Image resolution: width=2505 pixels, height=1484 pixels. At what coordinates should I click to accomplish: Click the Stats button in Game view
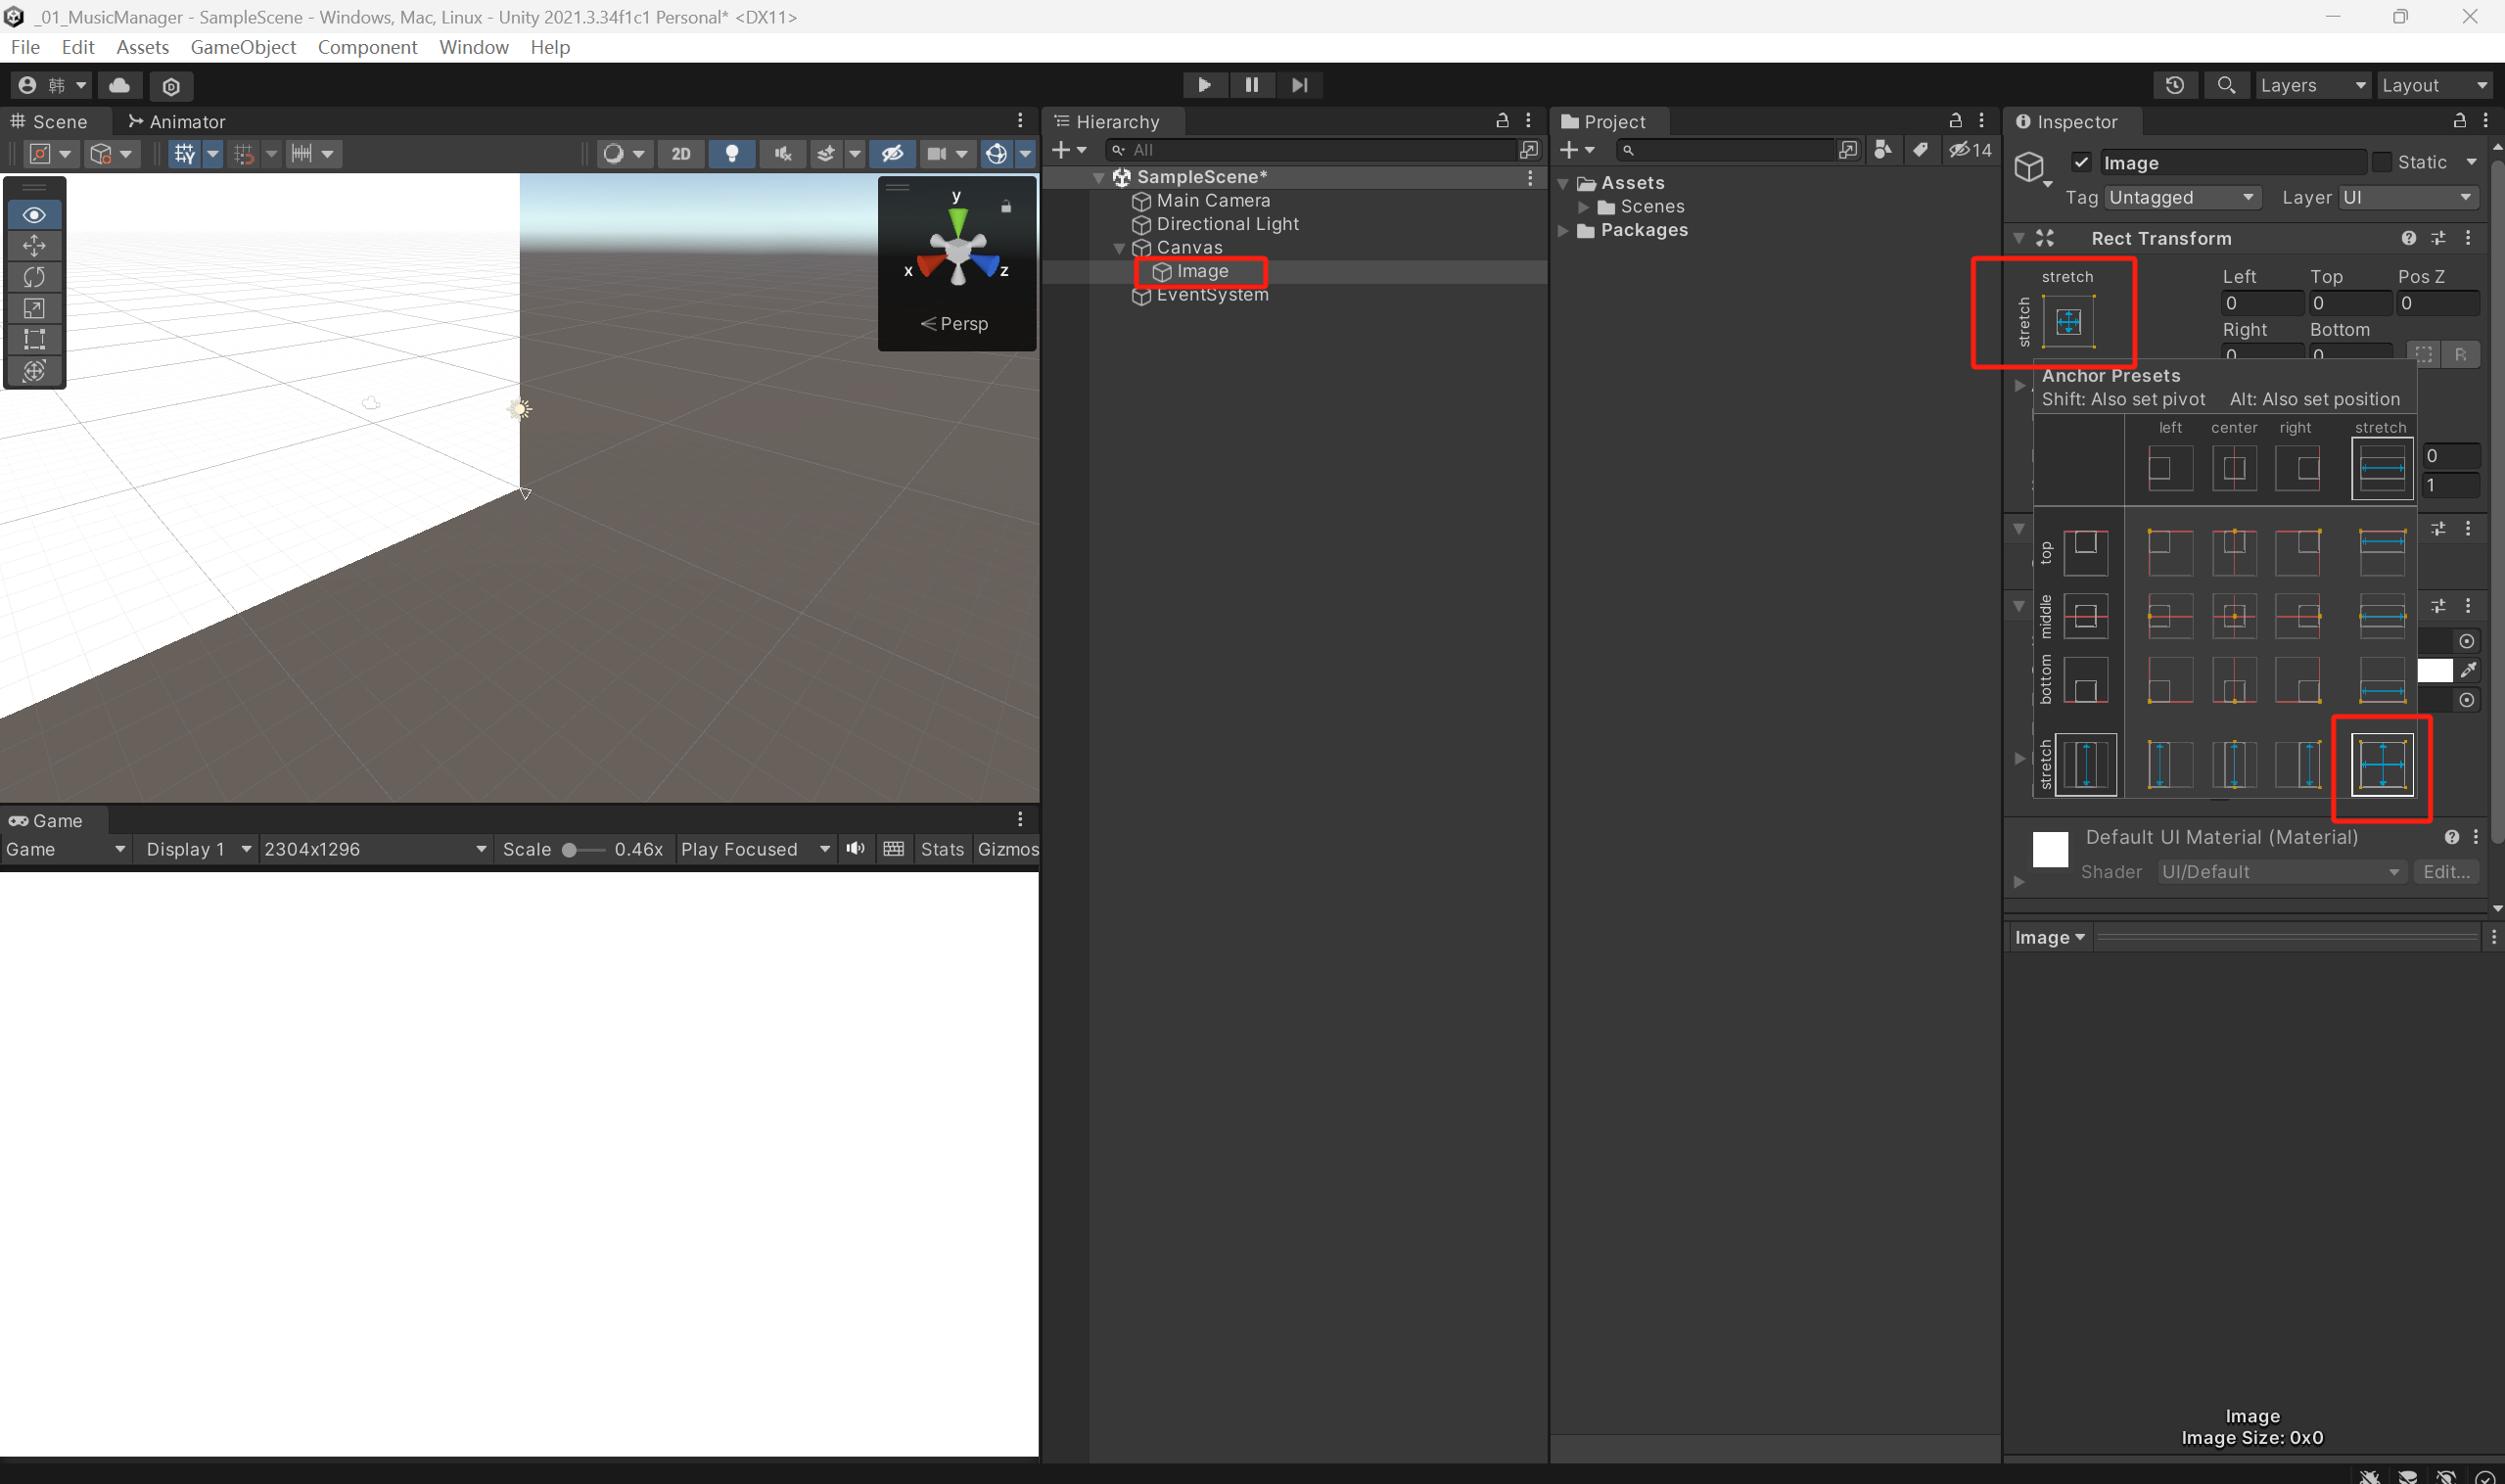[941, 848]
